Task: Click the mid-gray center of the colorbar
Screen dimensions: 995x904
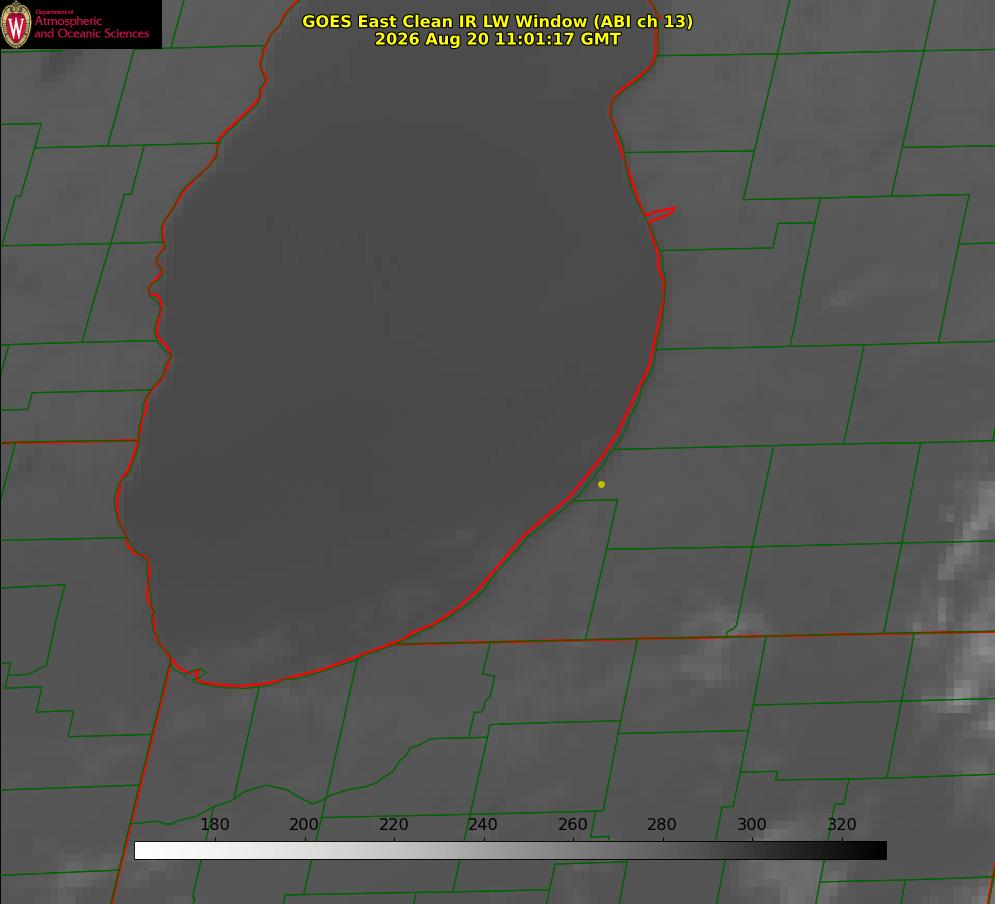Action: [x=510, y=850]
